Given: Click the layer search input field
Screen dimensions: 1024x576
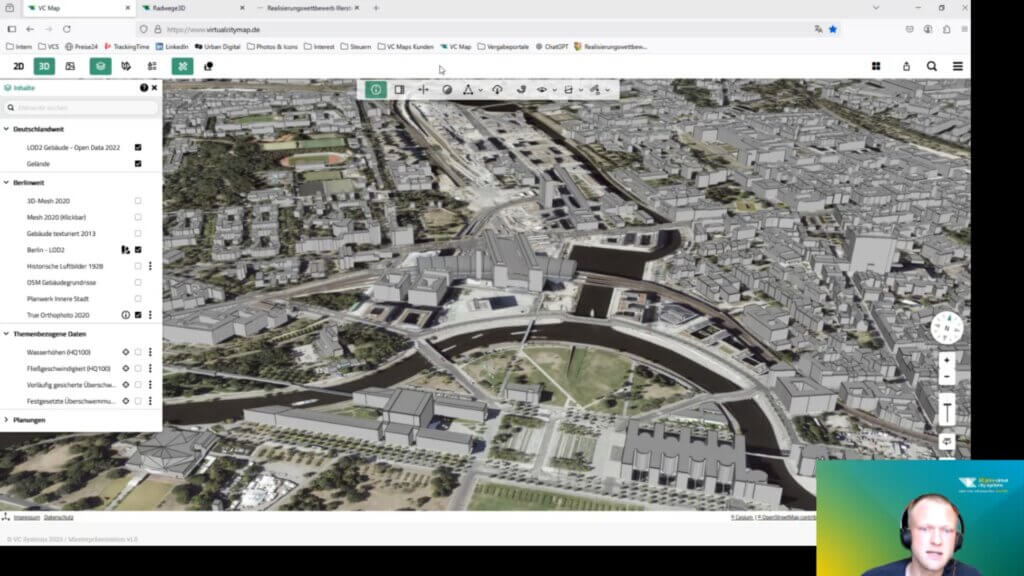Looking at the screenshot, I should (x=81, y=108).
